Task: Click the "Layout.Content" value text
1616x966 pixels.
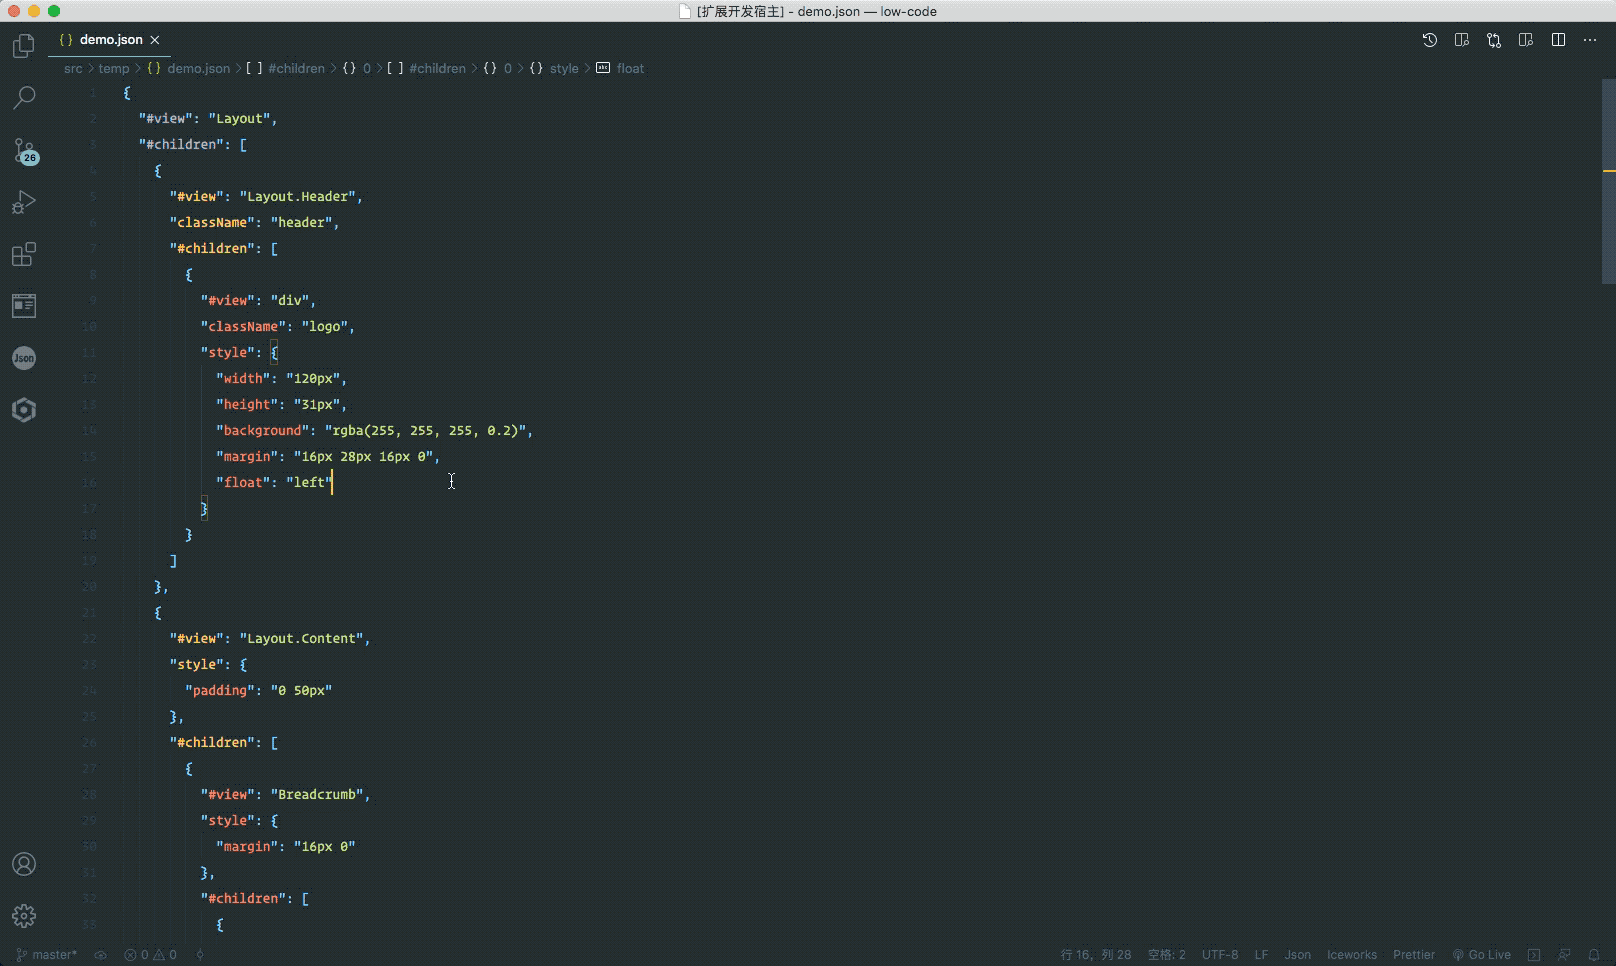Action: [301, 638]
